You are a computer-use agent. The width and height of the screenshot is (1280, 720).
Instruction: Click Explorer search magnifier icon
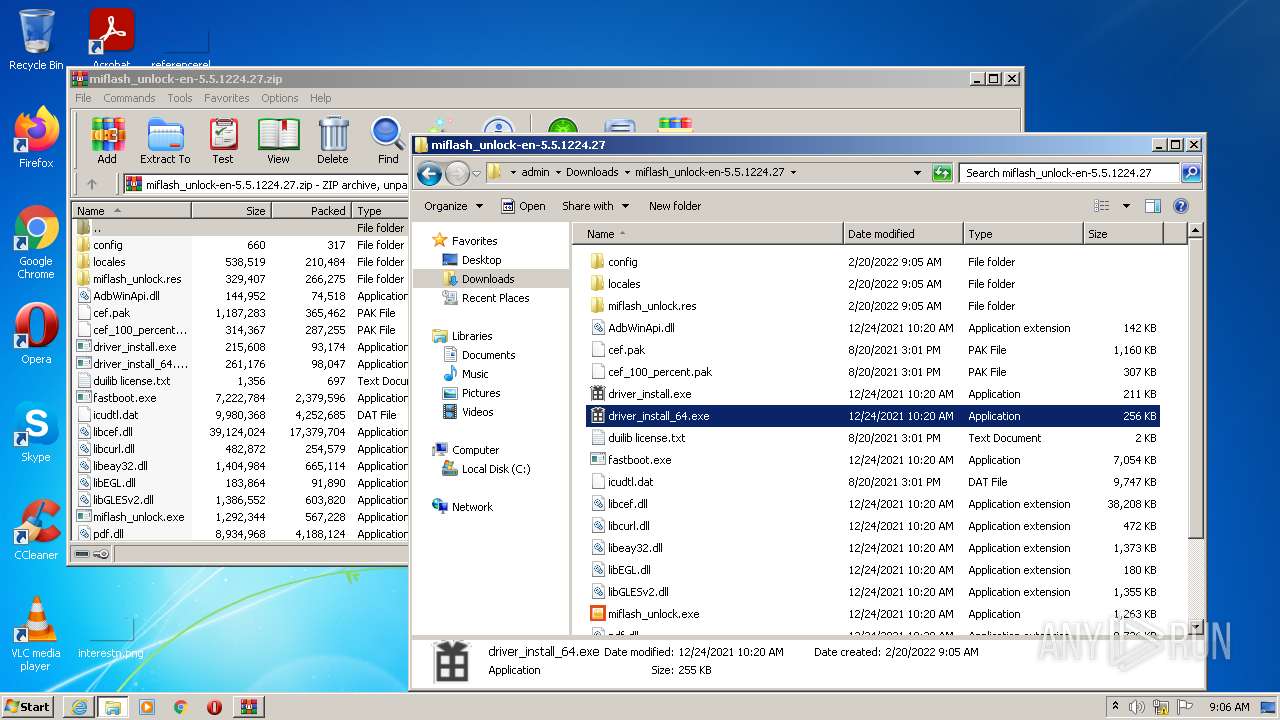click(1190, 173)
